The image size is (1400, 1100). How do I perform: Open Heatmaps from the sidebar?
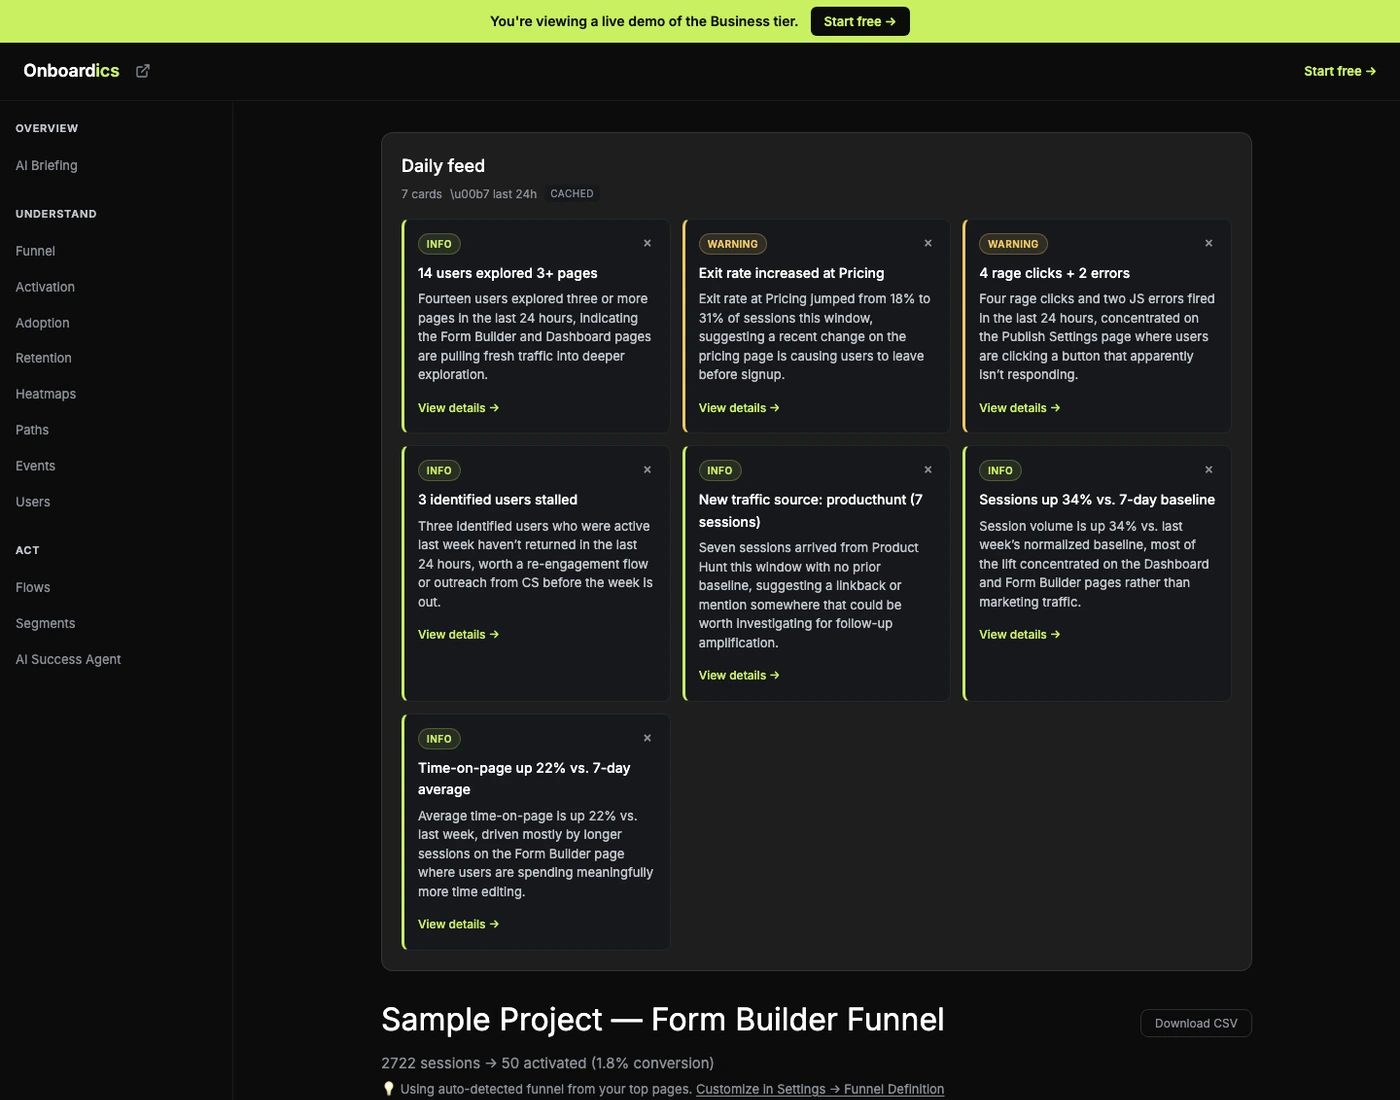tap(45, 394)
